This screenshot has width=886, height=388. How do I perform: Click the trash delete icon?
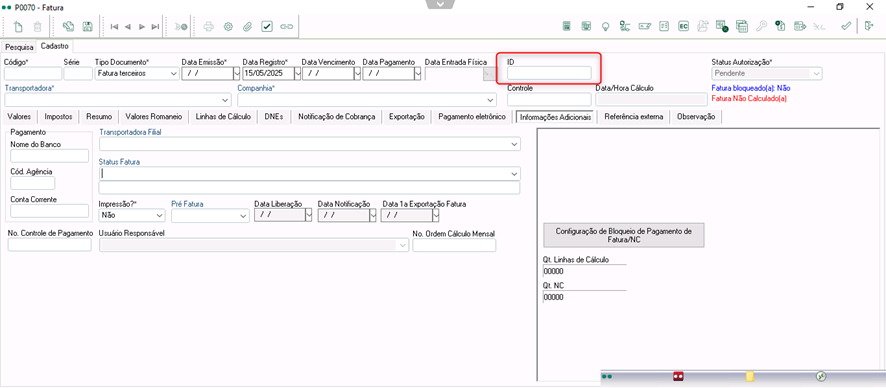tap(37, 27)
